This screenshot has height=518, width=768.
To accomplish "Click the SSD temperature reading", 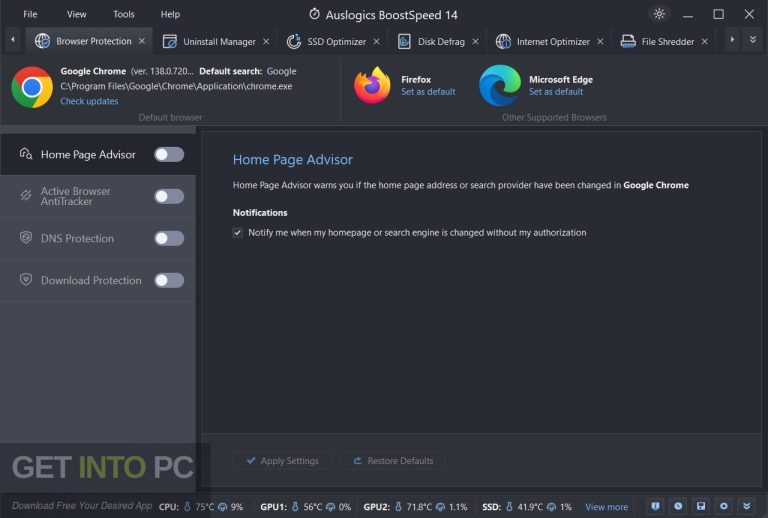I will click(530, 507).
